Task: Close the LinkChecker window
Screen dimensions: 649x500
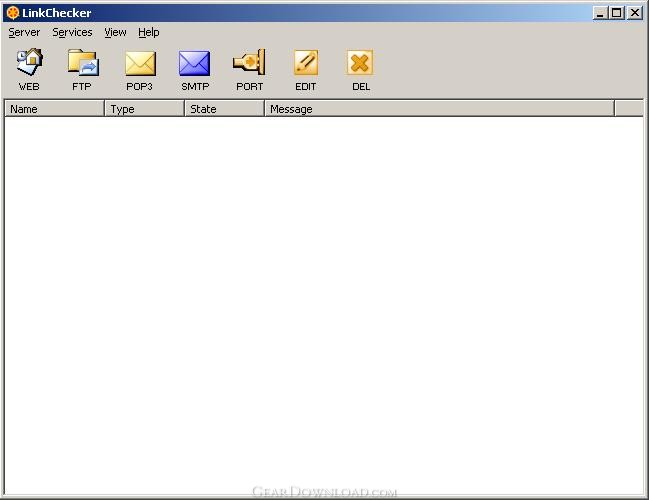Action: coord(634,13)
